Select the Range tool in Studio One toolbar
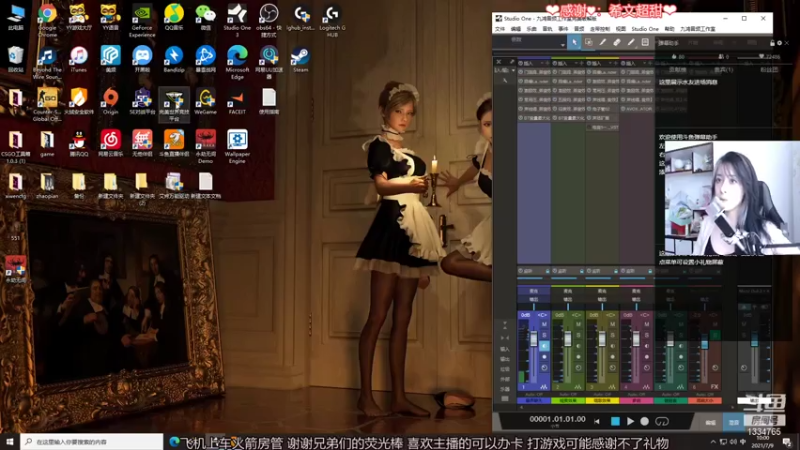The width and height of the screenshot is (800, 450). [x=589, y=43]
